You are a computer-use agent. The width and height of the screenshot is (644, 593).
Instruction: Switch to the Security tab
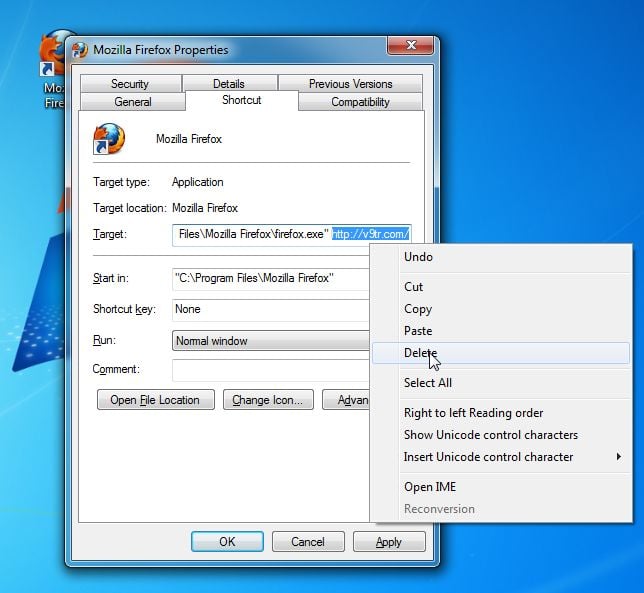click(x=130, y=84)
